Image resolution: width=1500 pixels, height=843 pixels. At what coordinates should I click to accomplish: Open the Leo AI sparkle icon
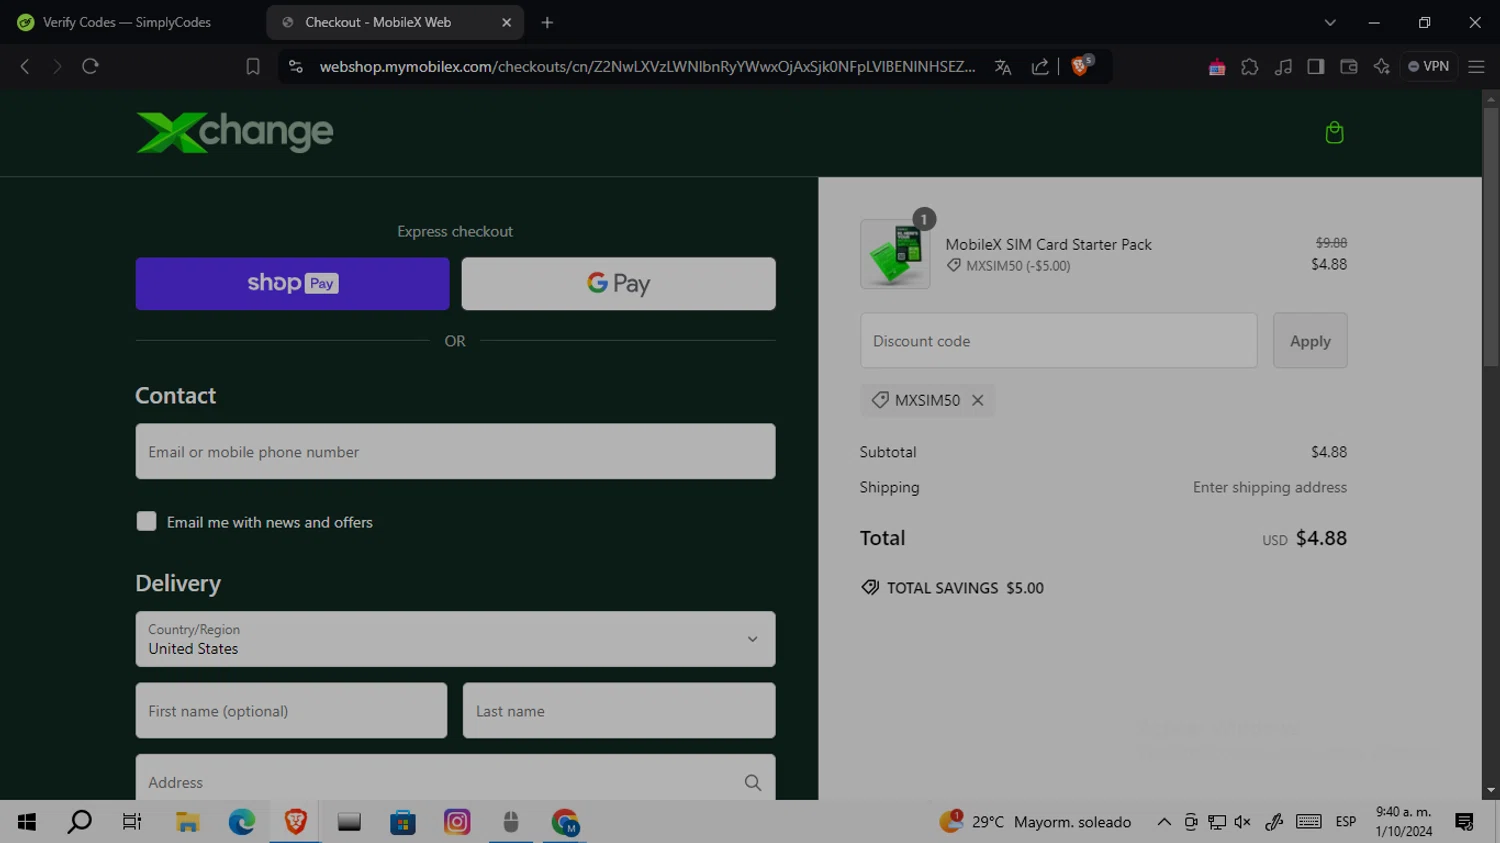[x=1382, y=67]
